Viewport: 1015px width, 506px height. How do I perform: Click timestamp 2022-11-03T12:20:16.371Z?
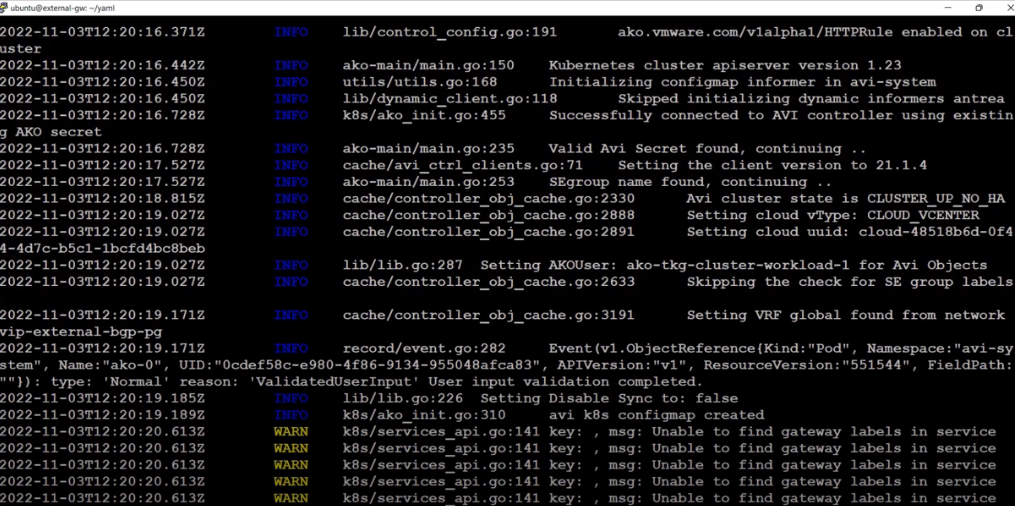click(102, 32)
